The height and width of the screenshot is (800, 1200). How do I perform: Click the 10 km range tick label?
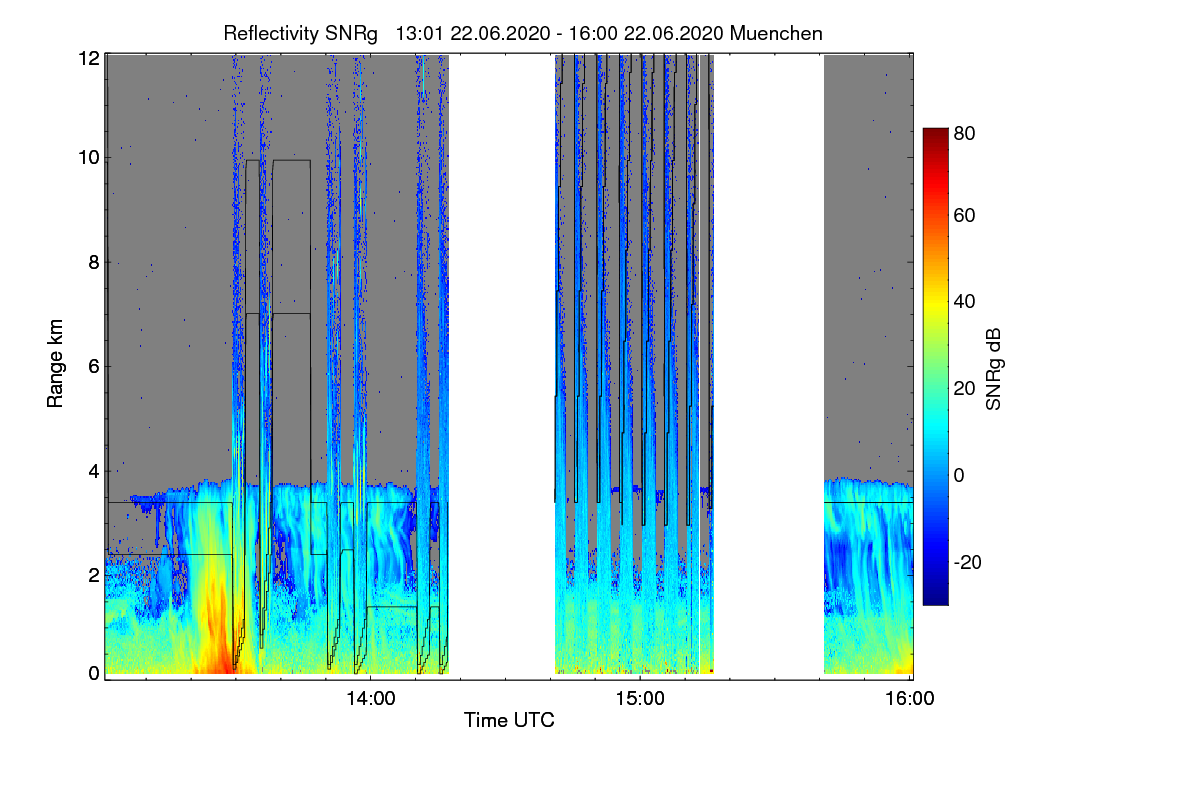[89, 158]
